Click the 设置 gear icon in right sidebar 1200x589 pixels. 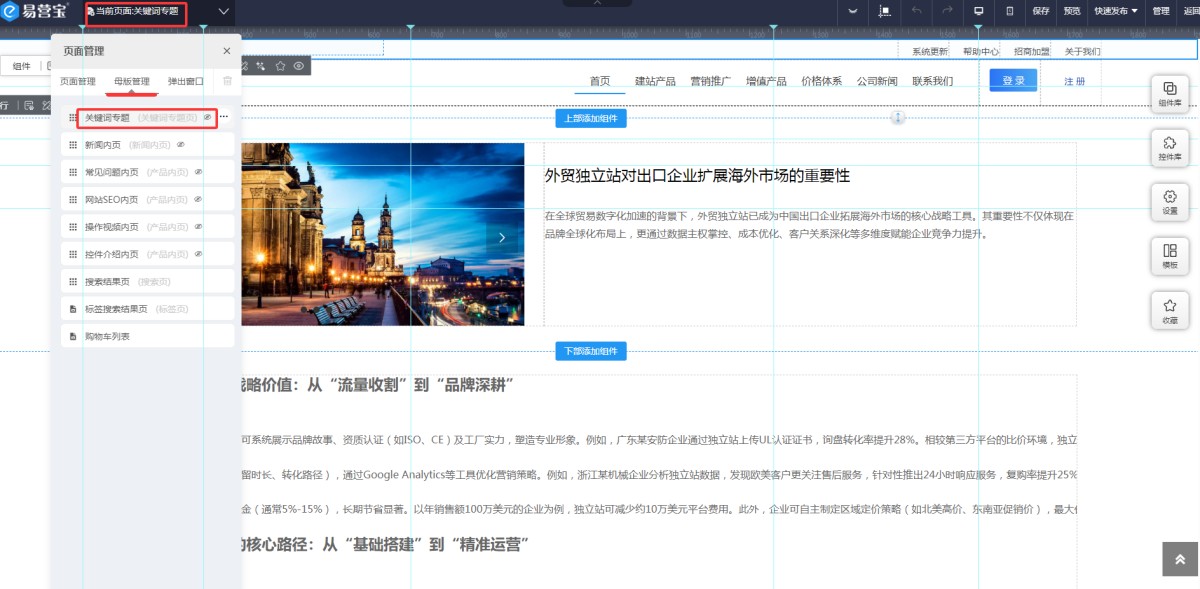click(x=1169, y=201)
